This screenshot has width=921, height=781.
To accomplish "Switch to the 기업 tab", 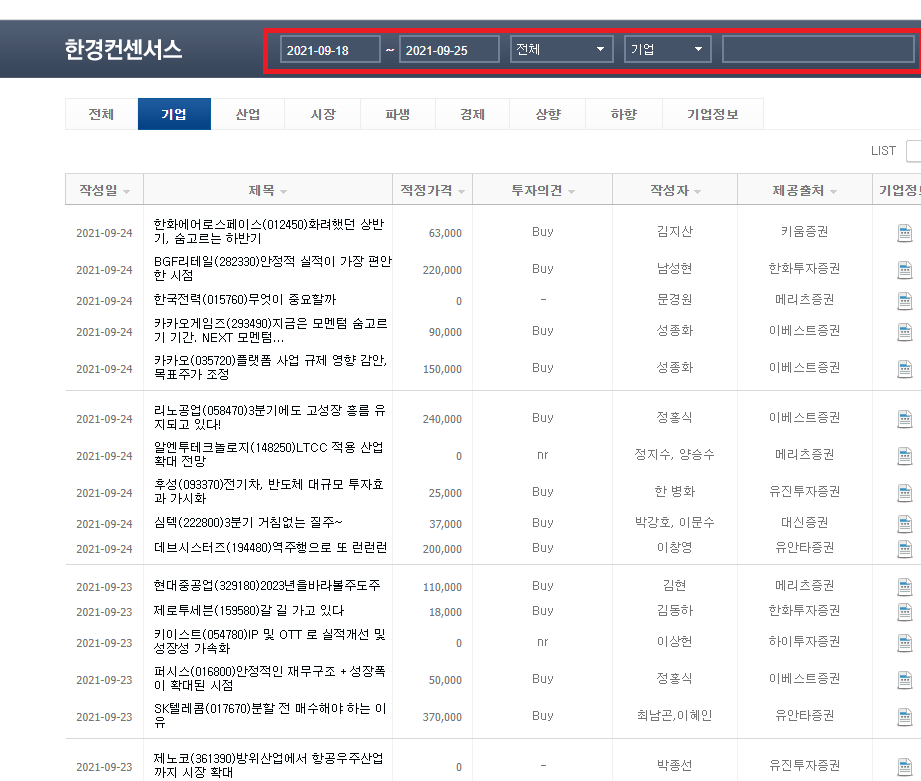I will click(174, 114).
